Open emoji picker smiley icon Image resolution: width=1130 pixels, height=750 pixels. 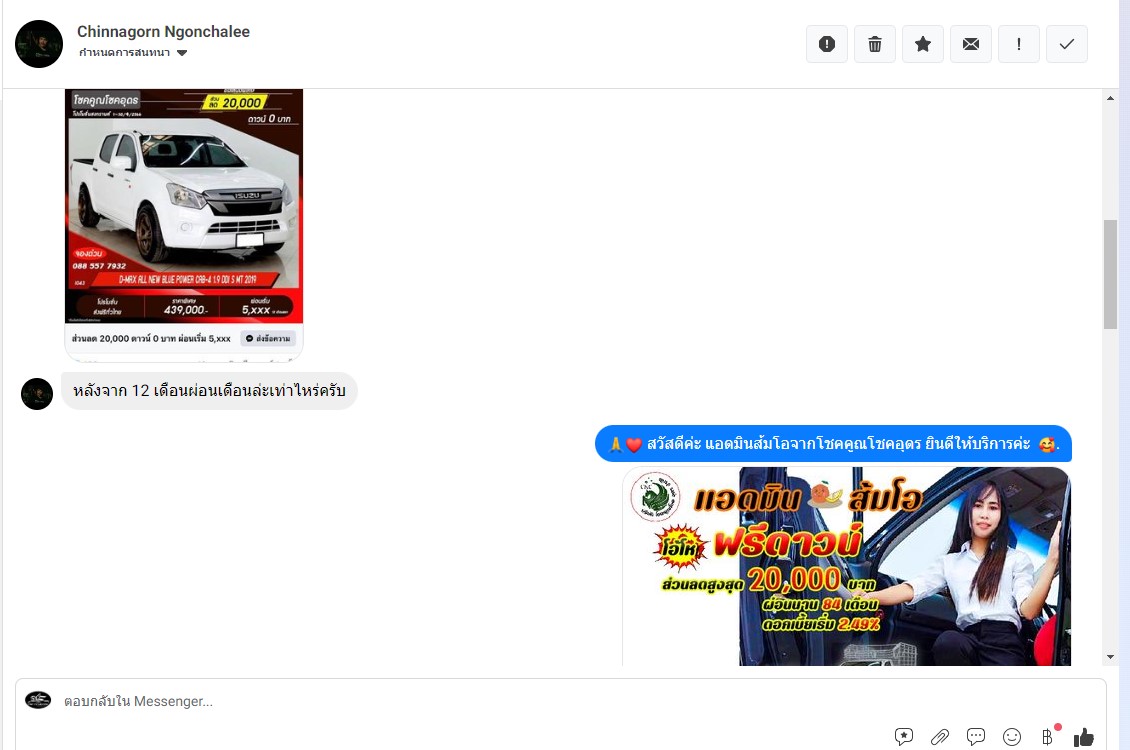point(1012,736)
